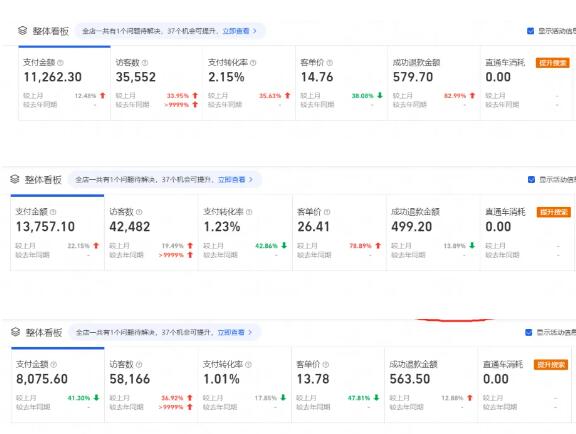Click help icon beside 支付金额 above 8,075.60
Image resolution: width=576 pixels, height=434 pixels.
click(54, 365)
